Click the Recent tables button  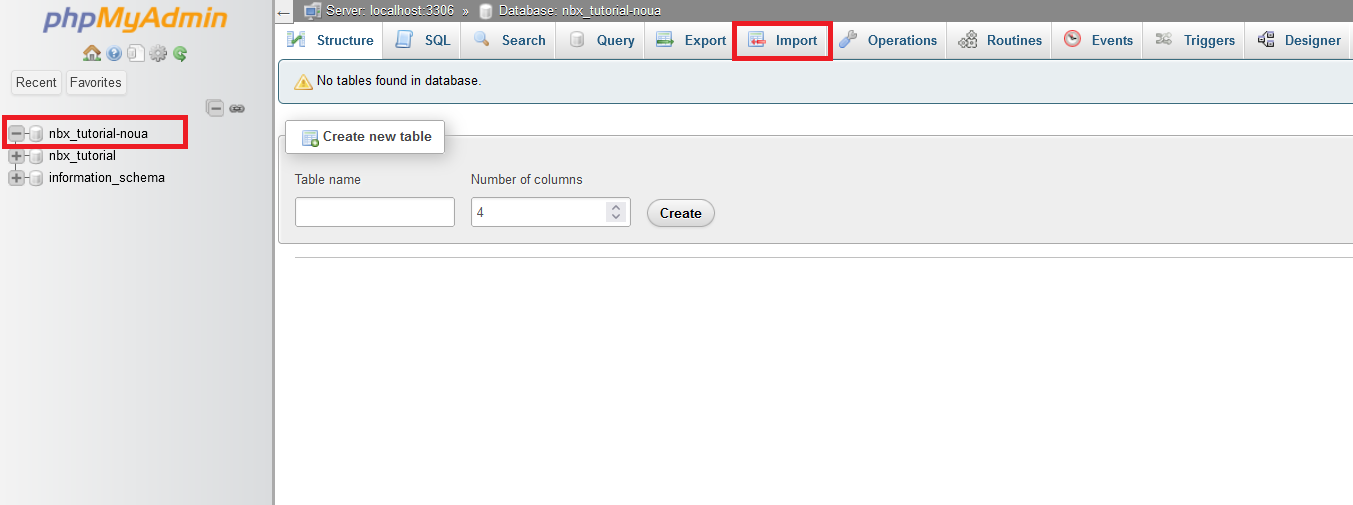36,83
